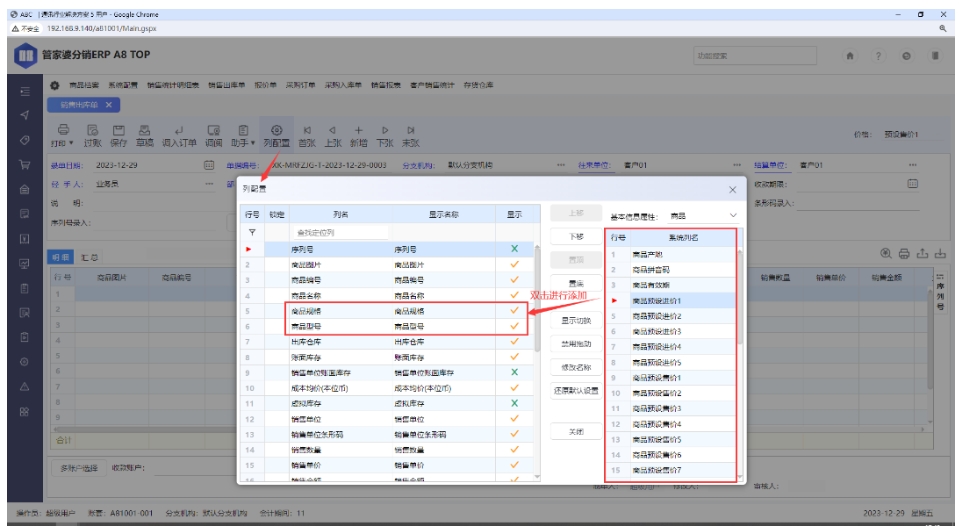This screenshot has width=959, height=530.
Task: Click the 关闭 button in dialog
Action: click(x=576, y=432)
